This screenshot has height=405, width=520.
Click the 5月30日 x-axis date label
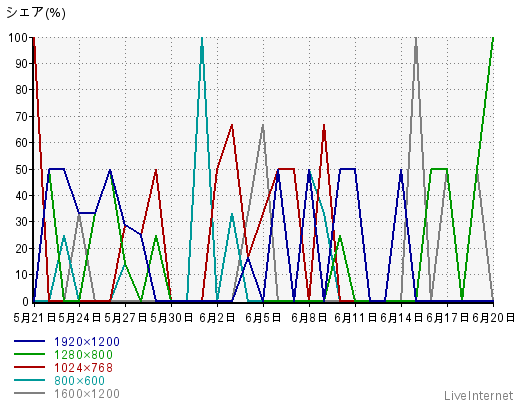click(171, 318)
